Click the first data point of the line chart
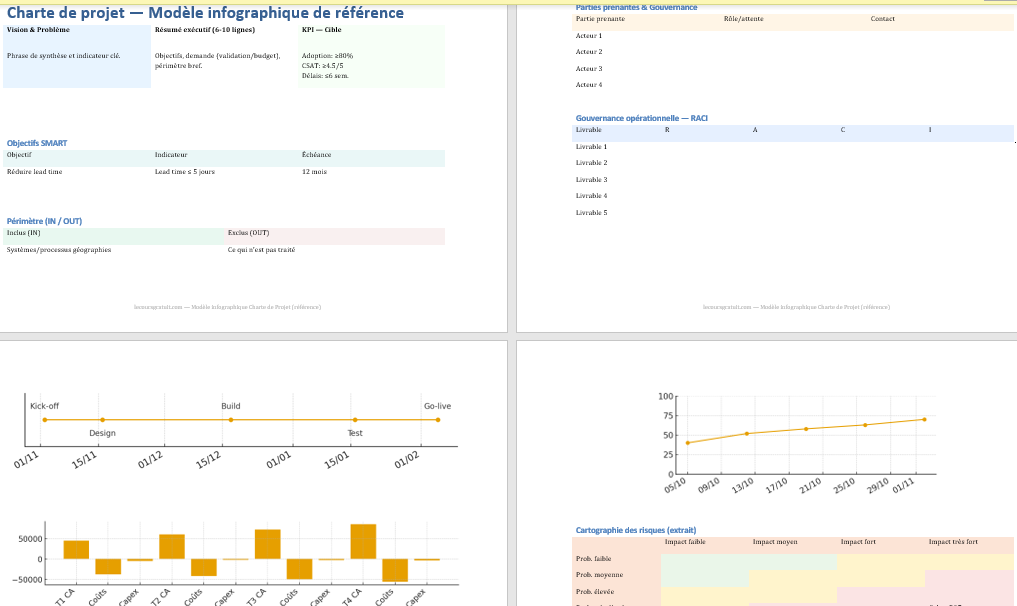The image size is (1017, 606). [x=688, y=442]
